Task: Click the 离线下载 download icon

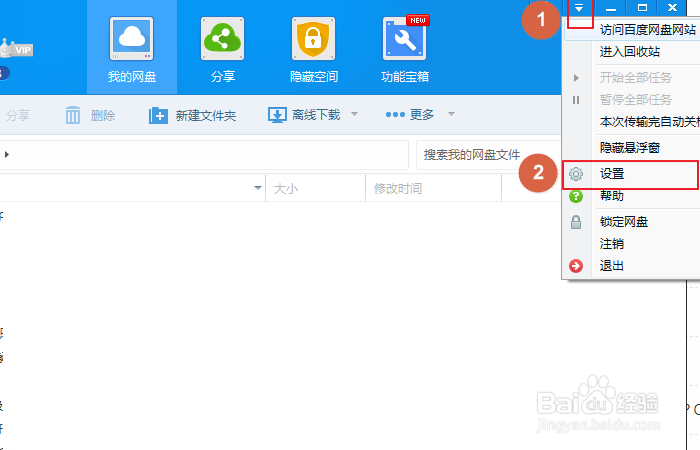Action: (x=277, y=115)
